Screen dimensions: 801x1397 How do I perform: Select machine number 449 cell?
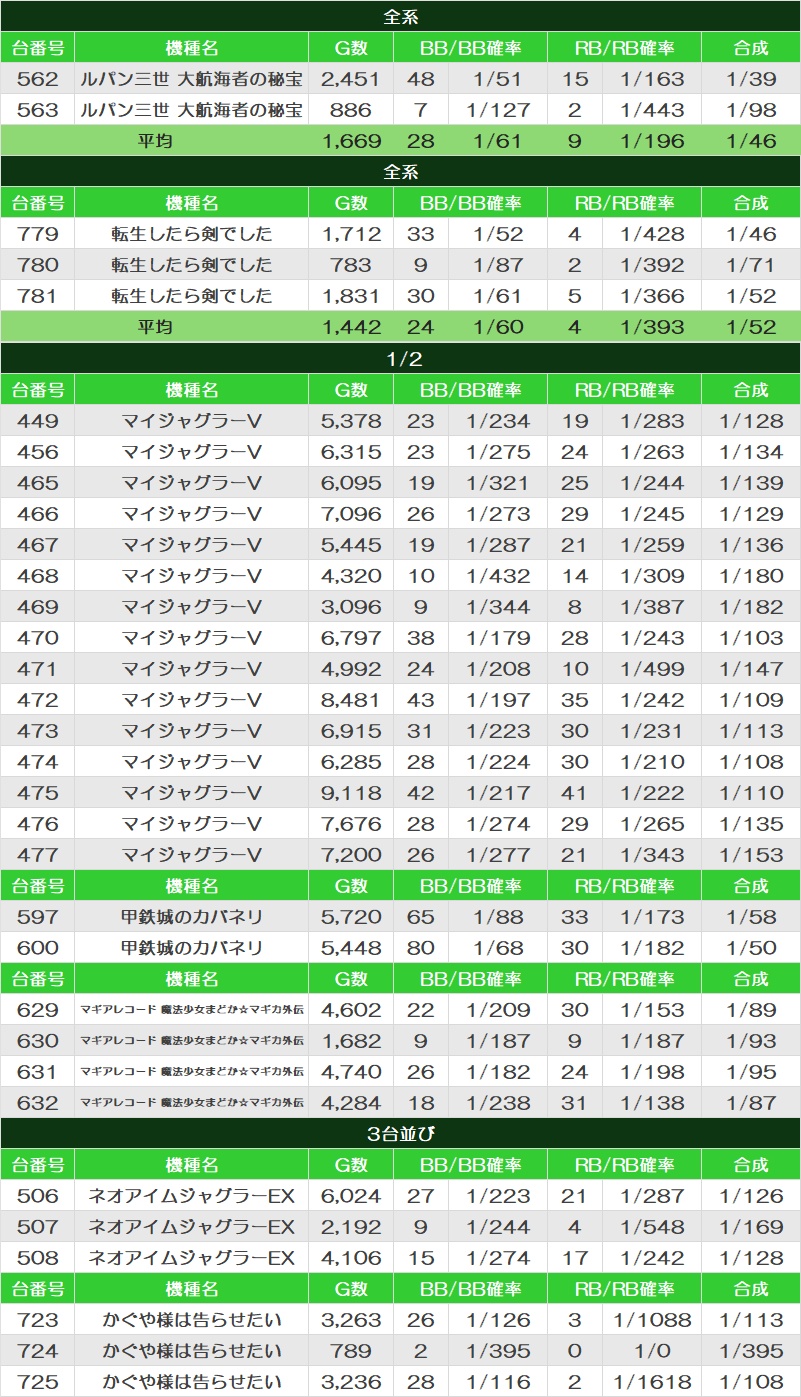pos(37,421)
